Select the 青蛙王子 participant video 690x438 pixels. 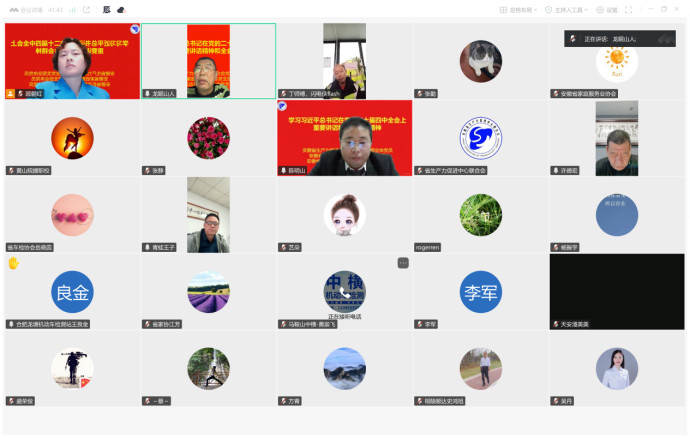[208, 214]
